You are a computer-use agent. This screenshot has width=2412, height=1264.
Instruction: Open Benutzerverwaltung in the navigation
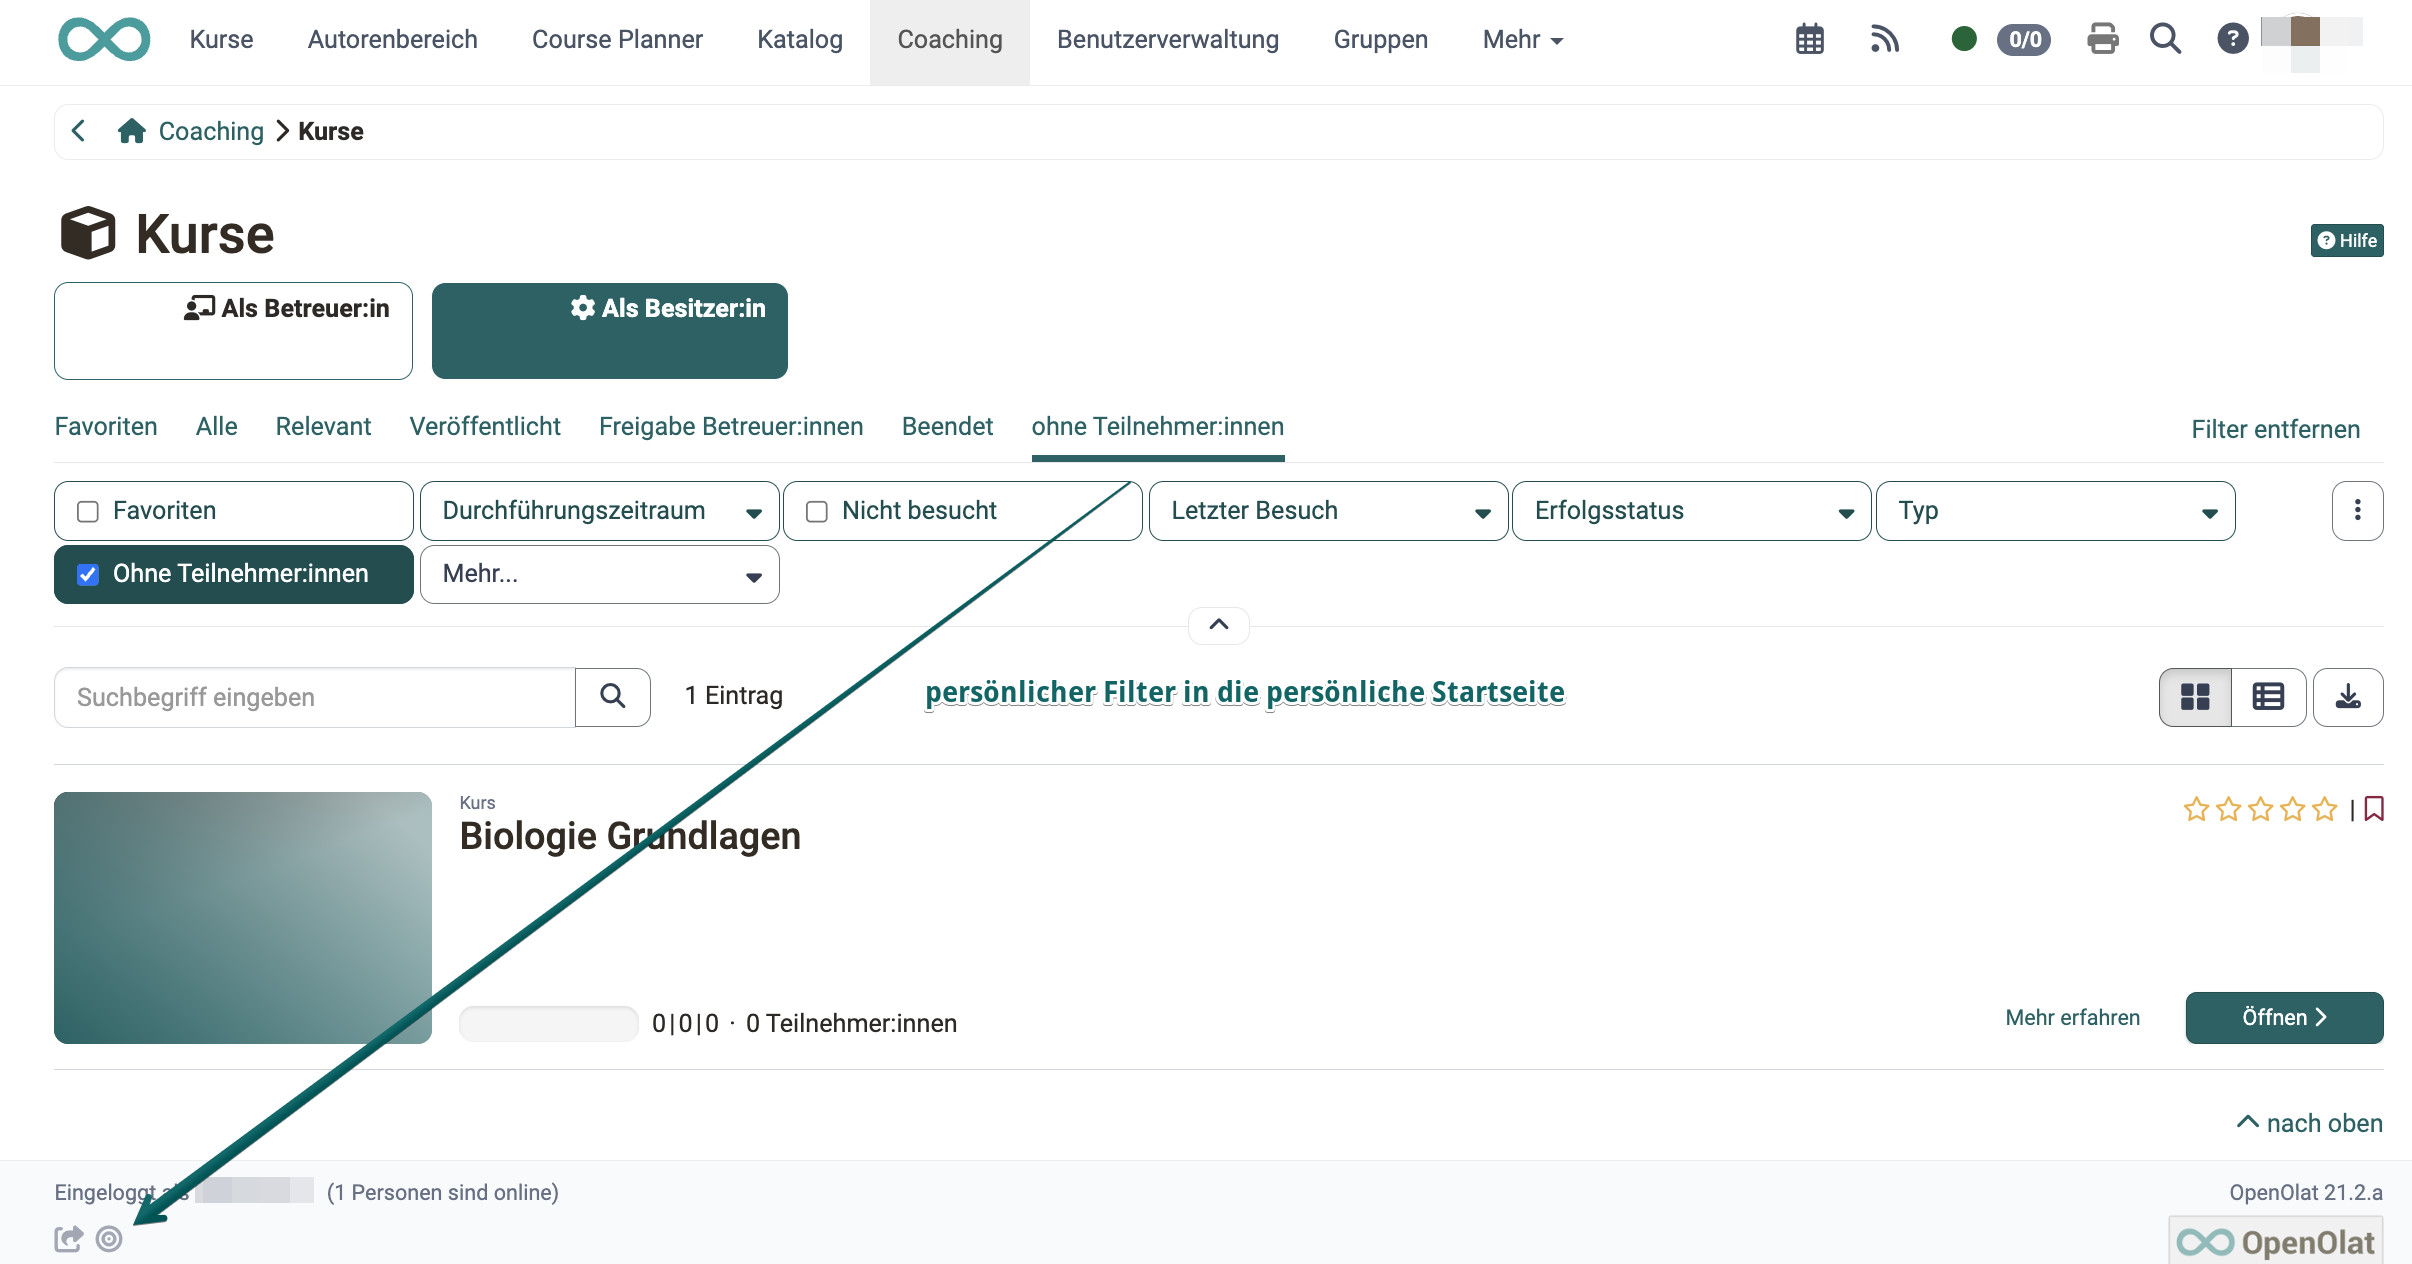(x=1168, y=39)
